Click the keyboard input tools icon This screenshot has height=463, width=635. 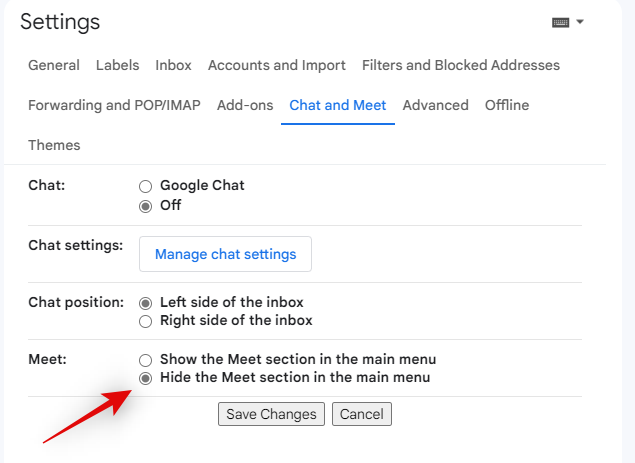560,22
